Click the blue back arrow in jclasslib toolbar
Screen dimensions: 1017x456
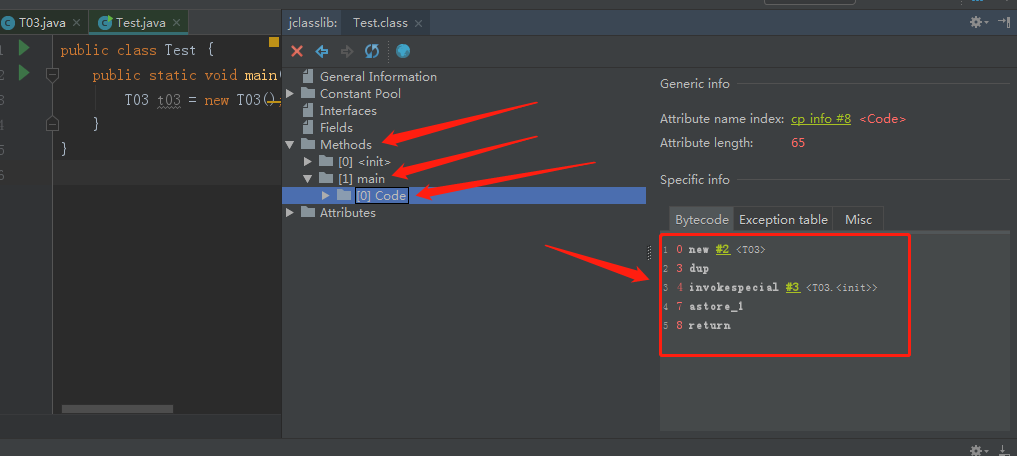(x=322, y=51)
